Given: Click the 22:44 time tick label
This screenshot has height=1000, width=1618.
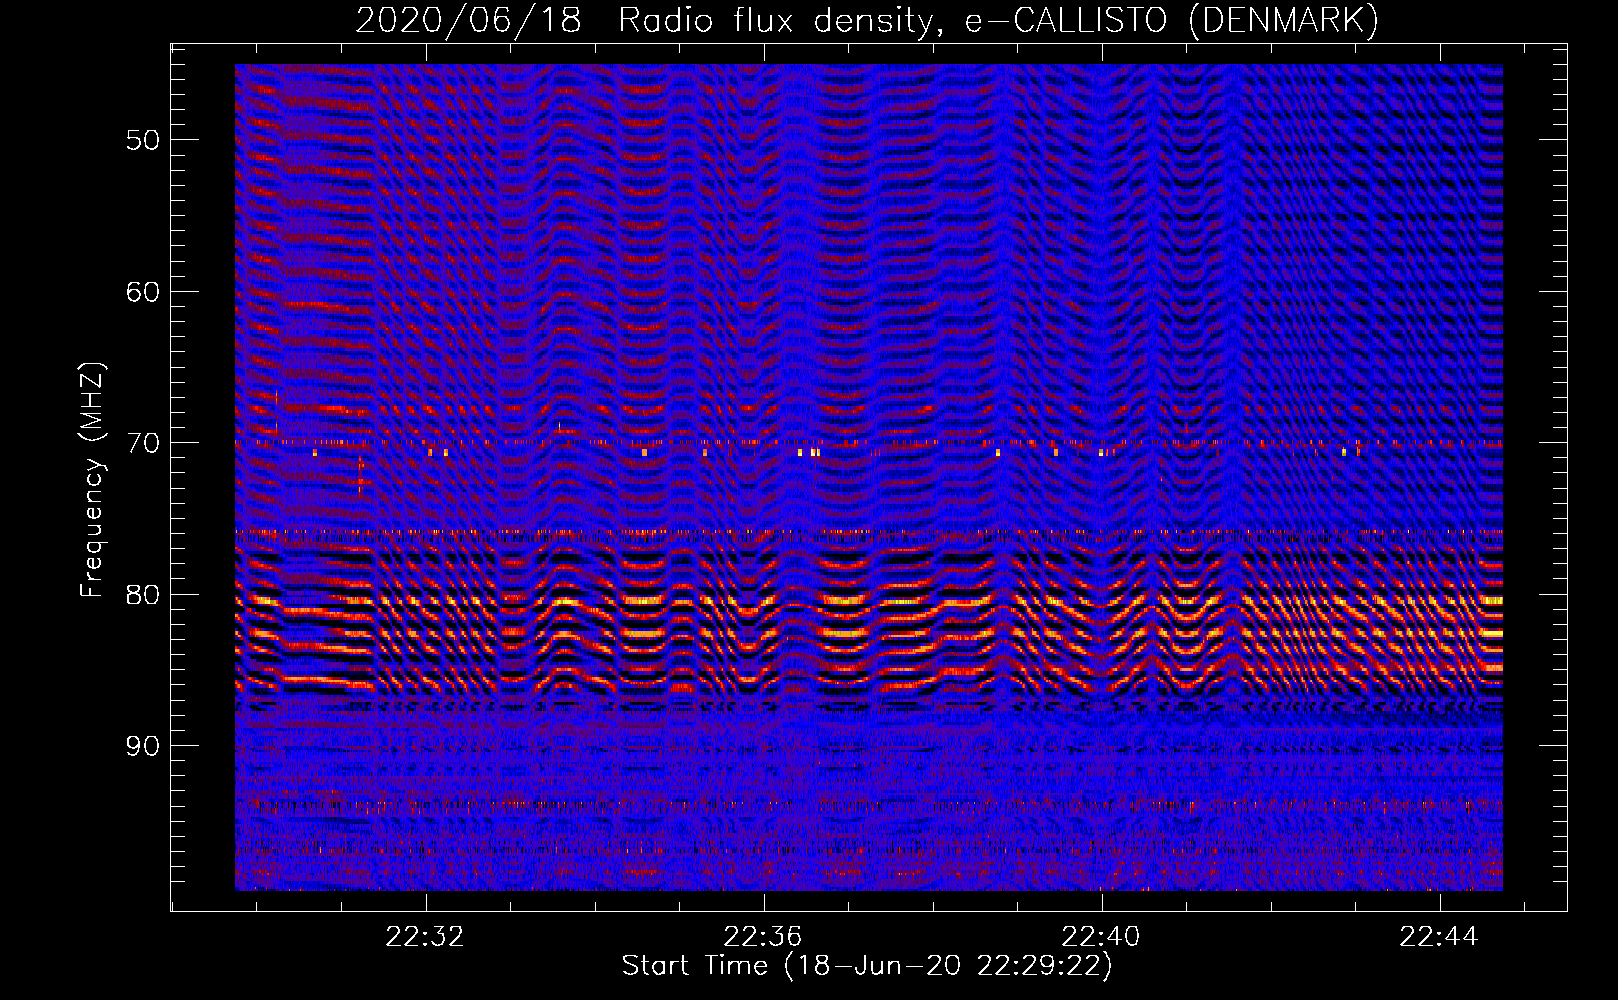Looking at the screenshot, I should tap(1439, 937).
